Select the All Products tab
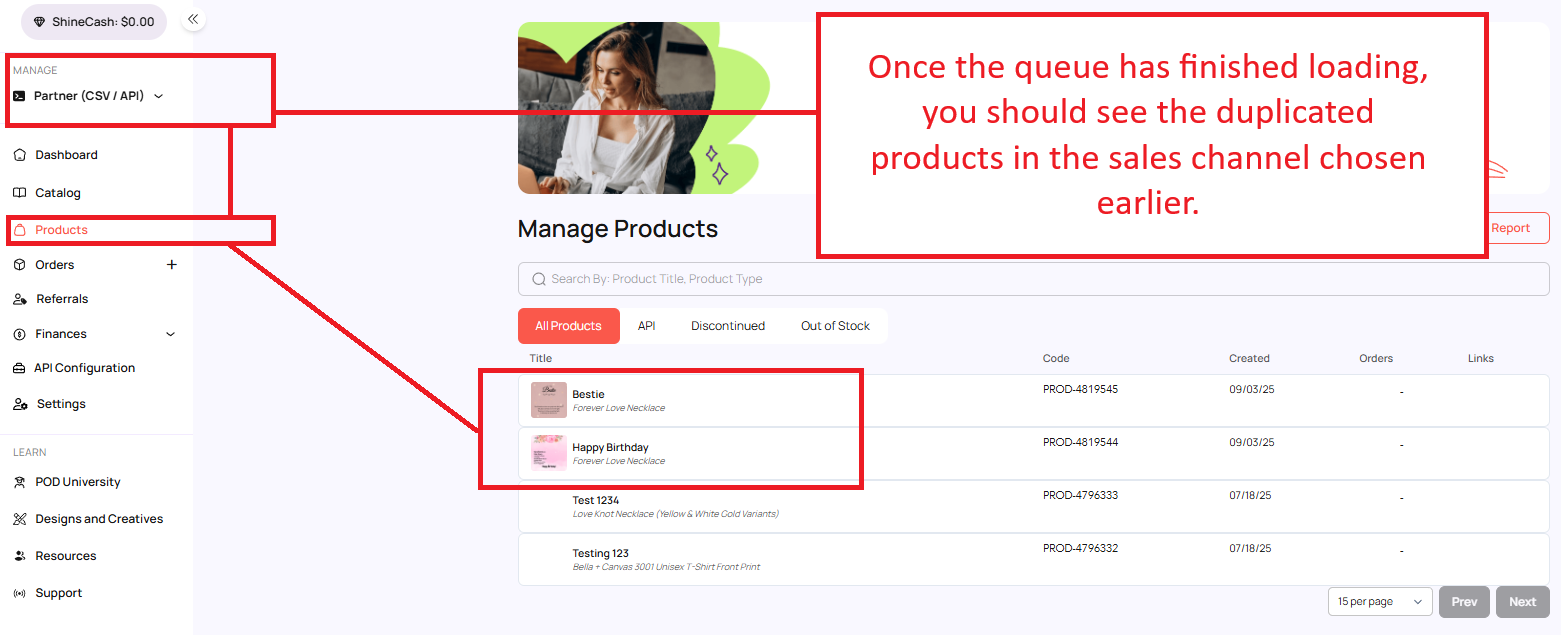 [568, 326]
